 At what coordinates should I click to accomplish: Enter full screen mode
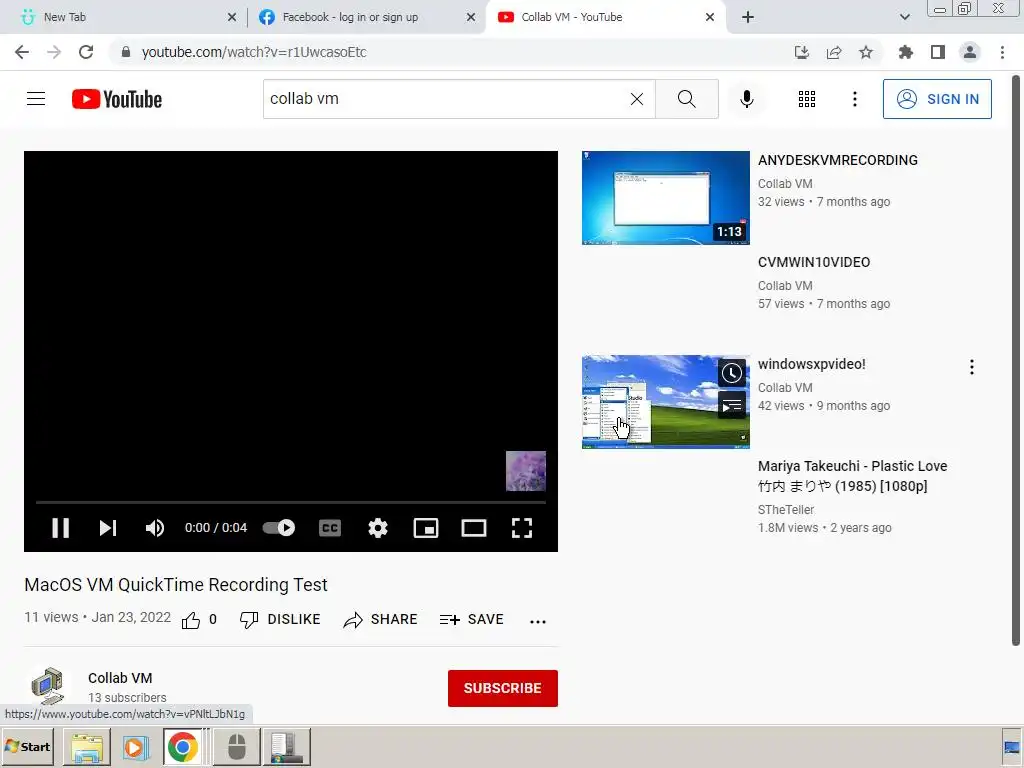[522, 528]
